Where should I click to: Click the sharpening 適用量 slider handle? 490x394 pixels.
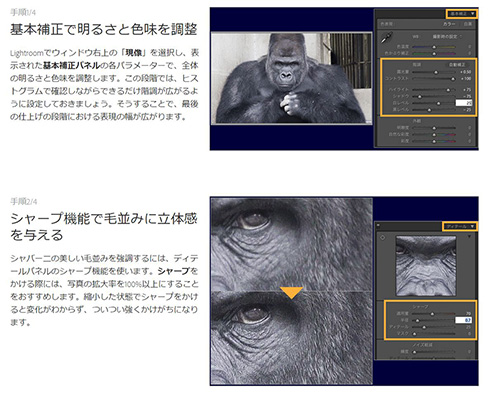click(x=432, y=314)
